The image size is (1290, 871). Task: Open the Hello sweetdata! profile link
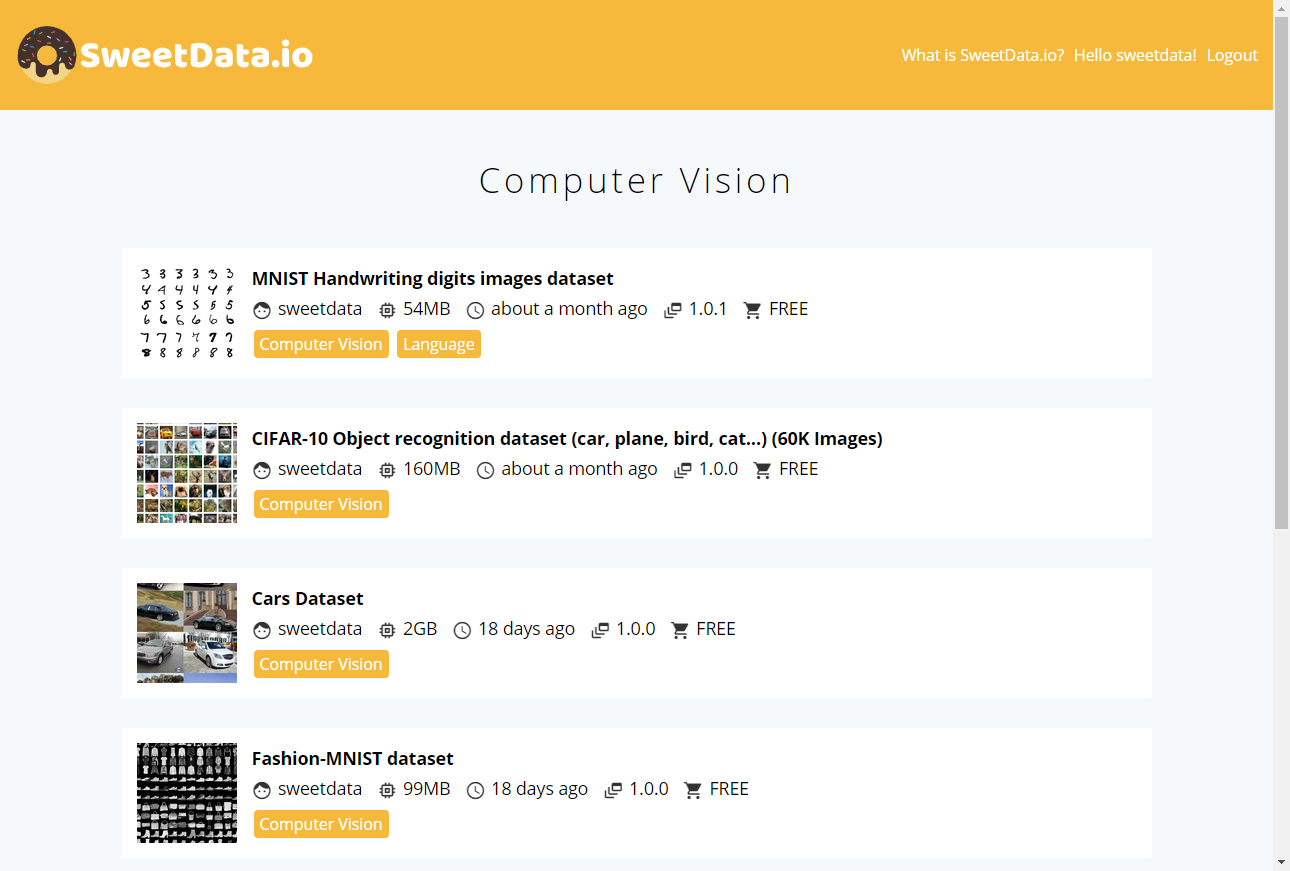(1135, 55)
